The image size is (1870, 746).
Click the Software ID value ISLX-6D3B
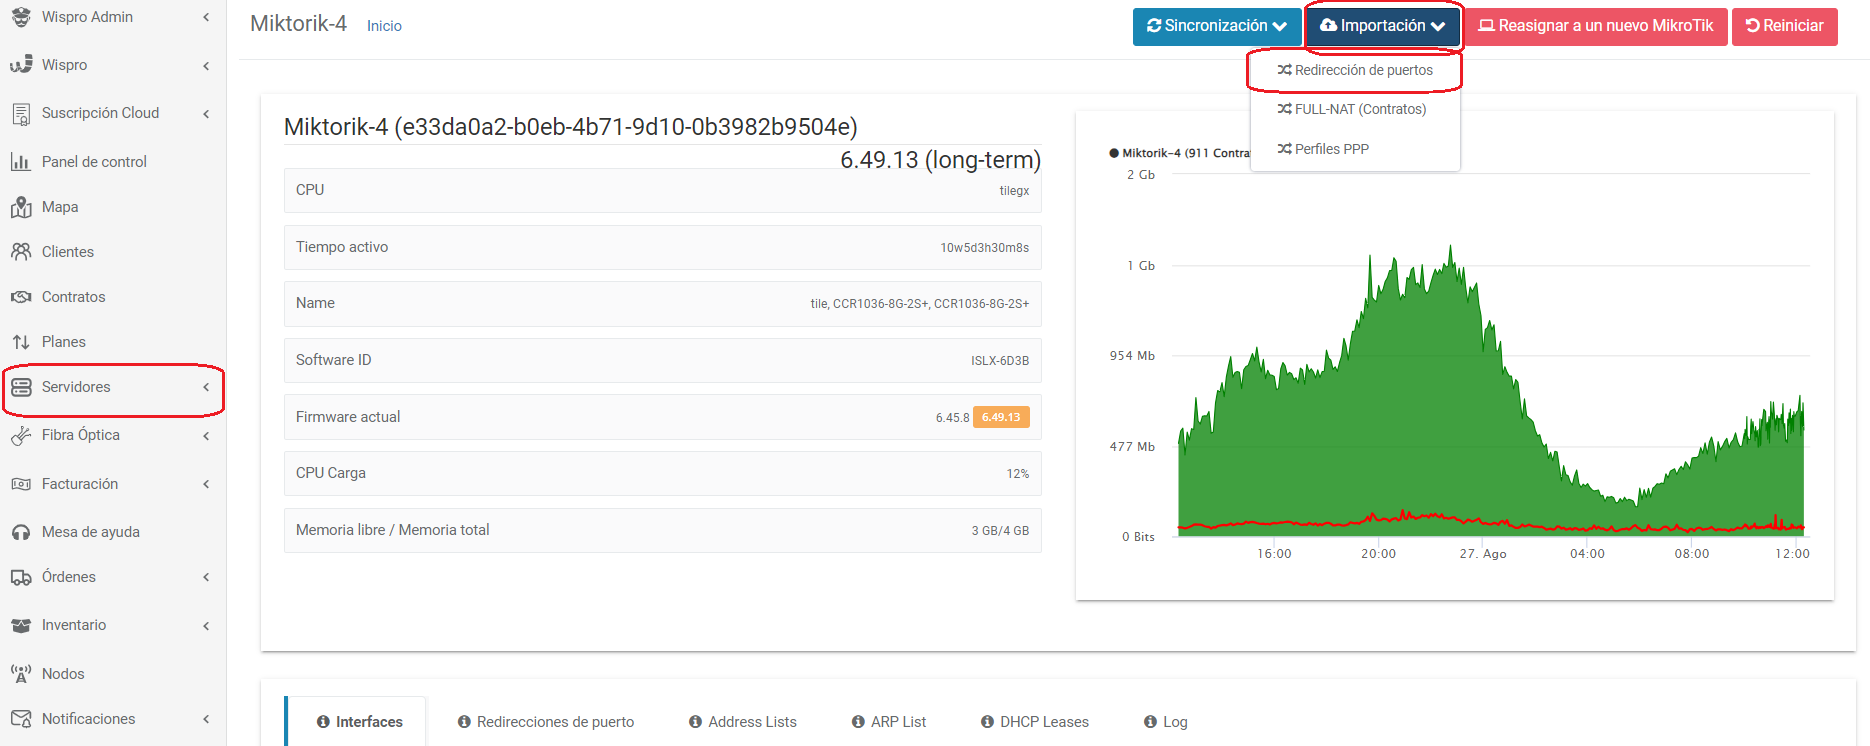click(1000, 361)
